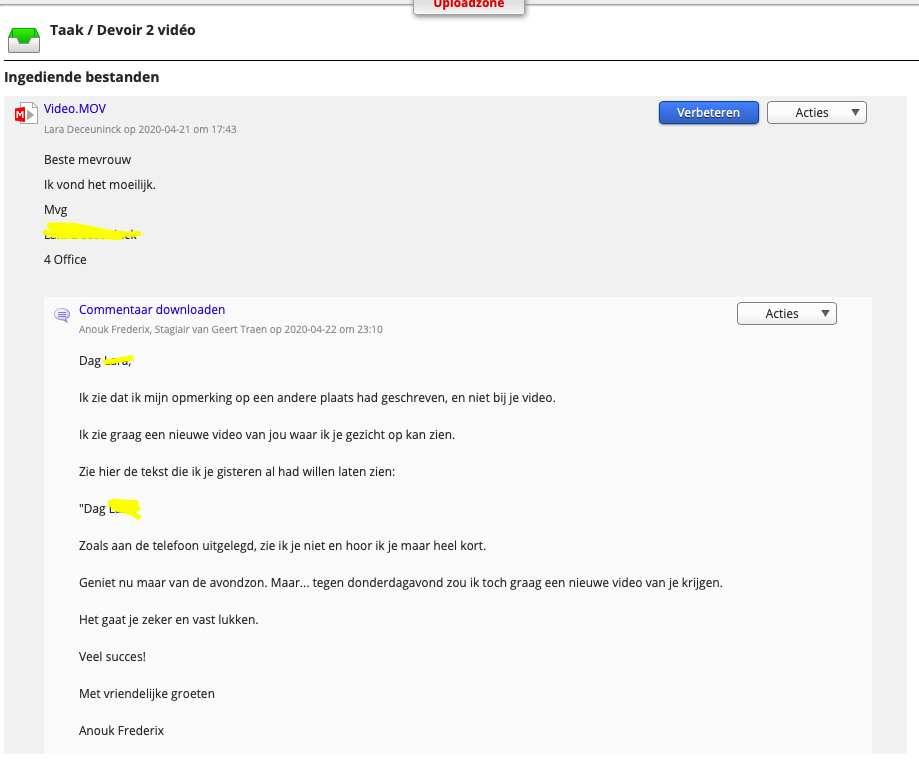The image size is (919, 764).
Task: Click the Video.MOV file type icon
Action: click(x=24, y=114)
